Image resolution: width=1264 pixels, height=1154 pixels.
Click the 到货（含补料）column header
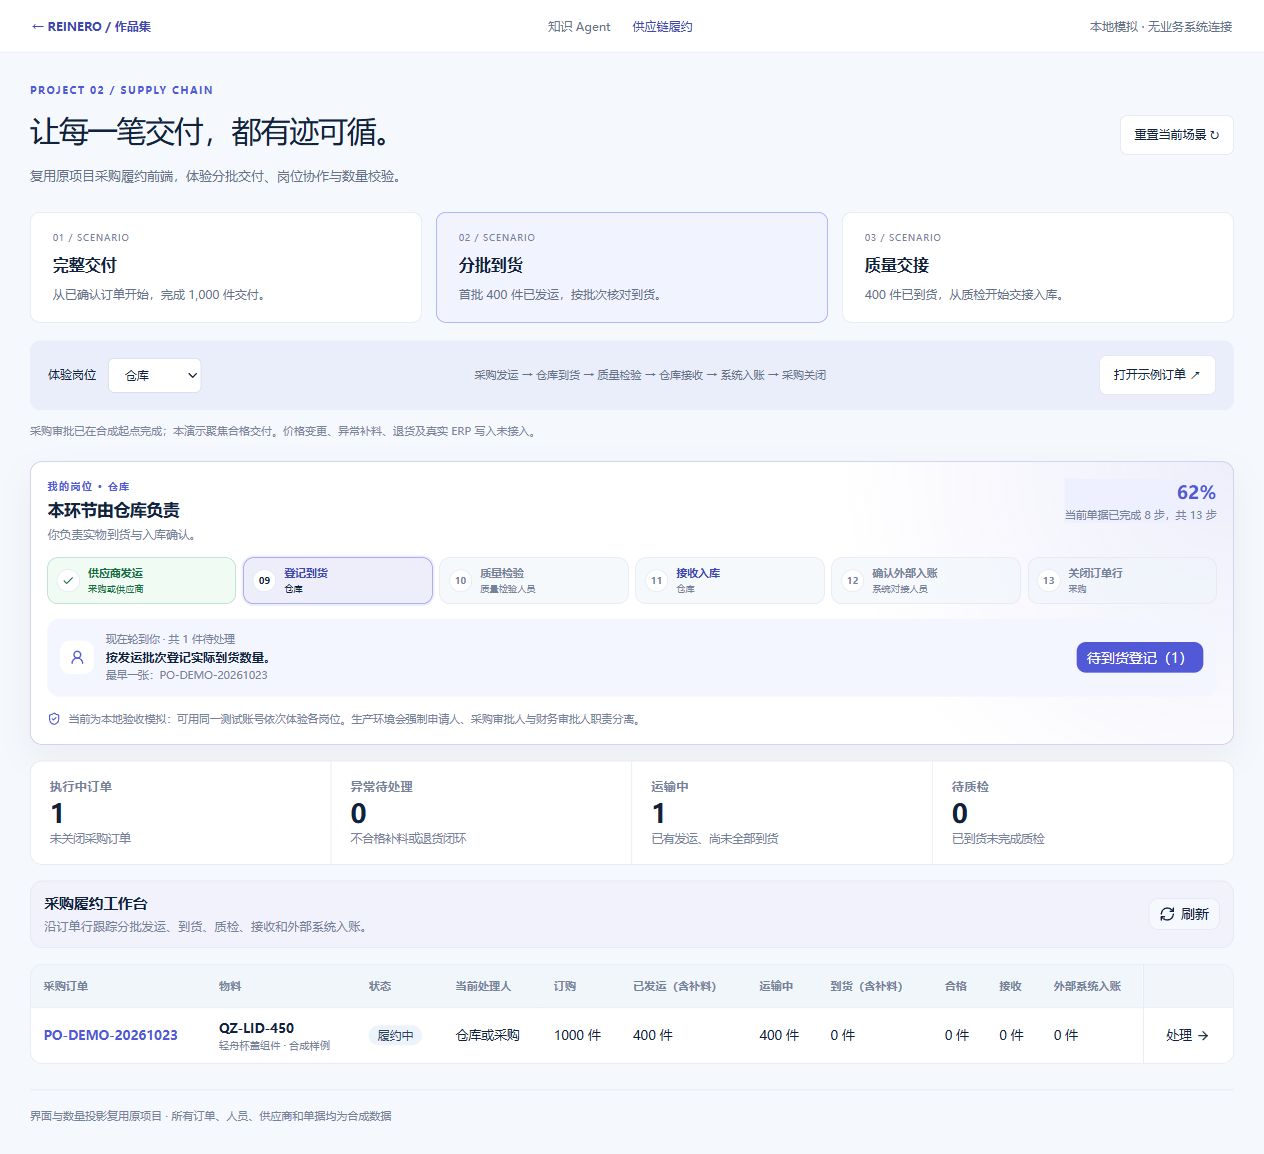pyautogui.click(x=867, y=986)
